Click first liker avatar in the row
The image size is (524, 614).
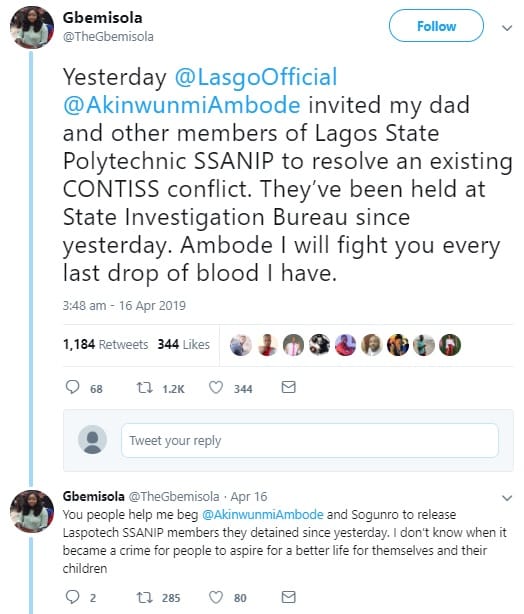[241, 345]
